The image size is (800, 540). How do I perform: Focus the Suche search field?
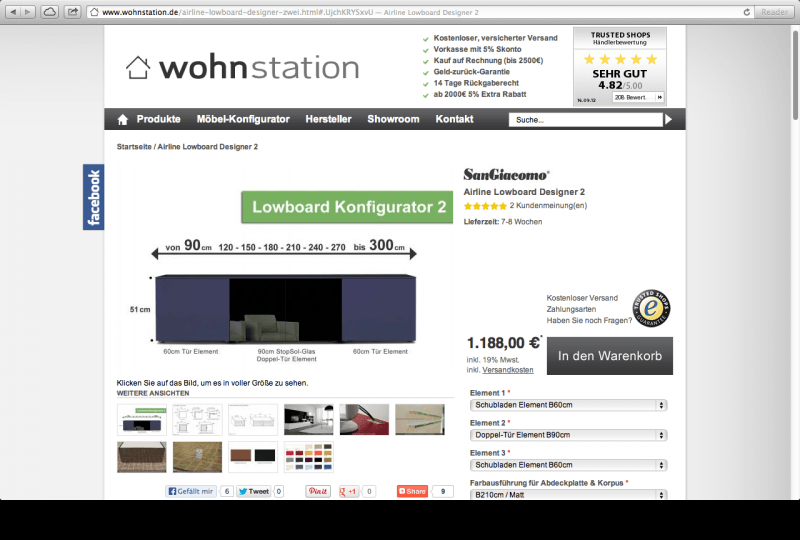click(x=585, y=120)
